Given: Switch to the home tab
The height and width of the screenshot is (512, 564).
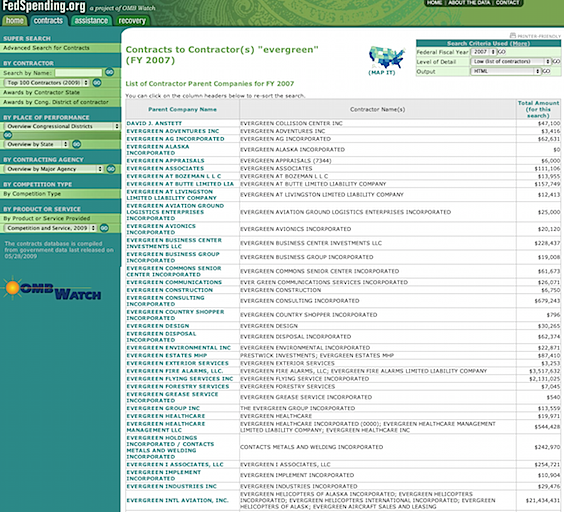Looking at the screenshot, I should 15,21.
